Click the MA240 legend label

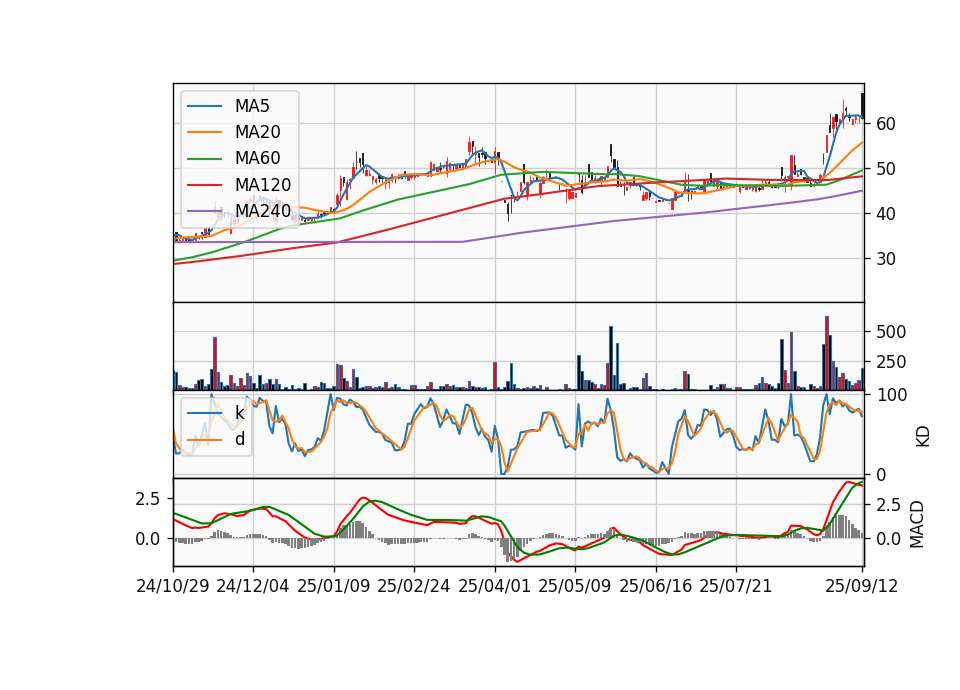(263, 211)
